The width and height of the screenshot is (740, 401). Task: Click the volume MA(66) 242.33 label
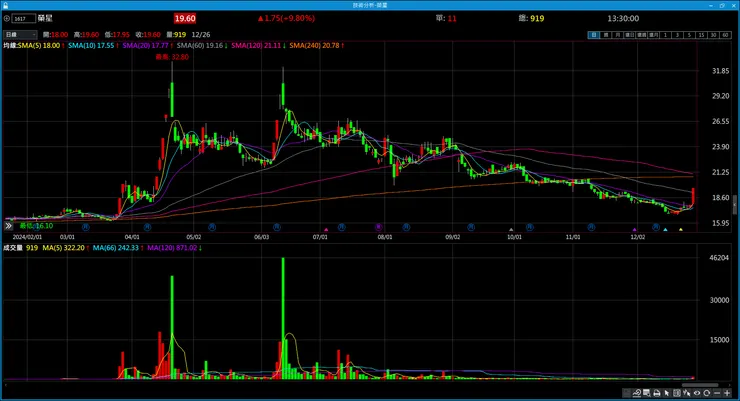(116, 248)
